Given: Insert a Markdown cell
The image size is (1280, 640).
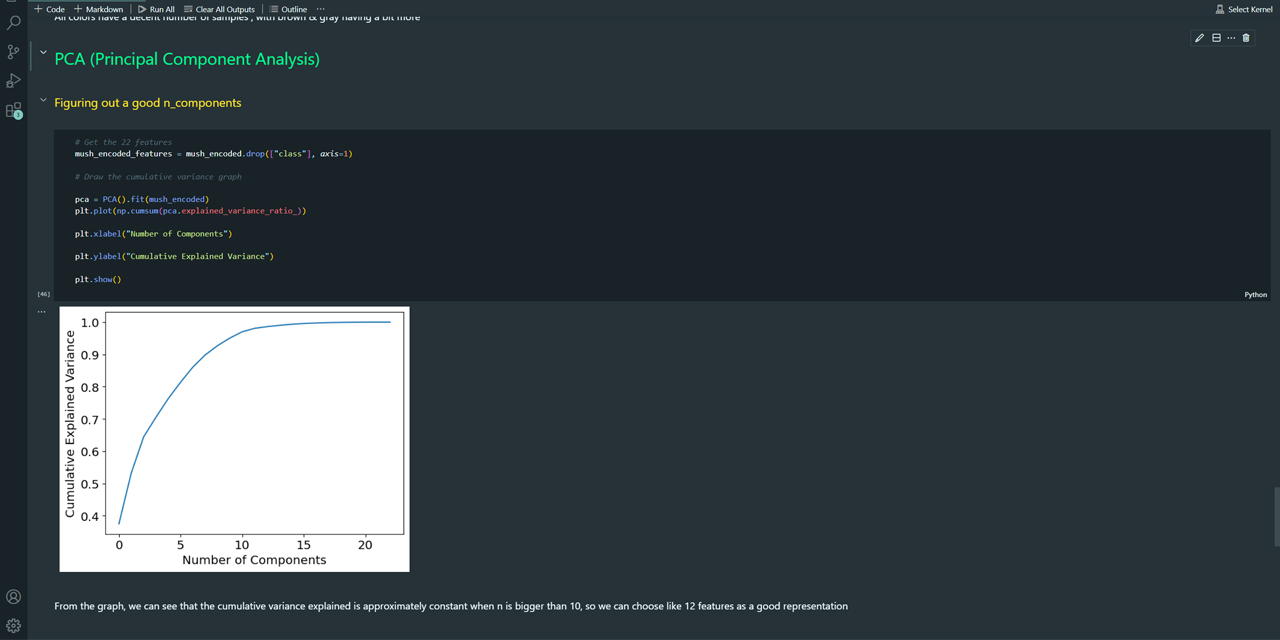Looking at the screenshot, I should (x=99, y=9).
